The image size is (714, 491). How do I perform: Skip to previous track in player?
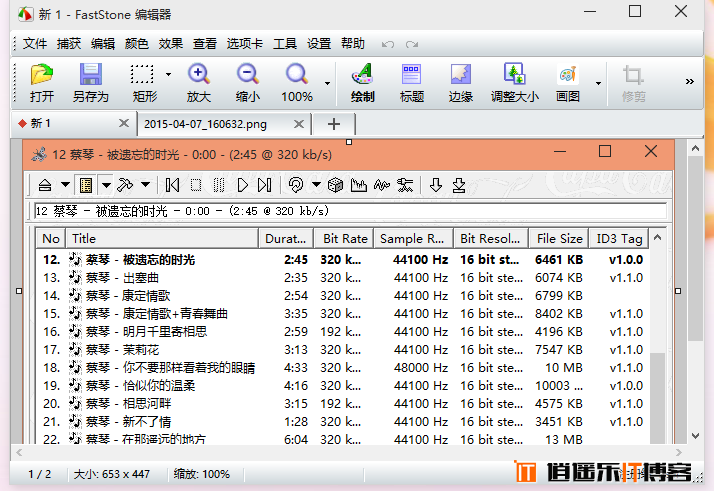172,185
